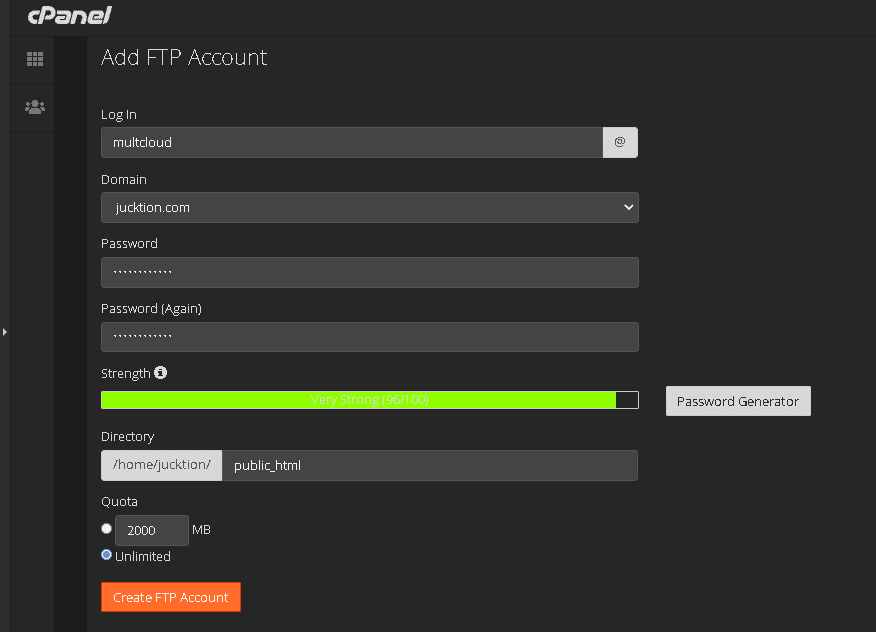
Task: Click the Create FTP Account button
Action: (x=171, y=597)
